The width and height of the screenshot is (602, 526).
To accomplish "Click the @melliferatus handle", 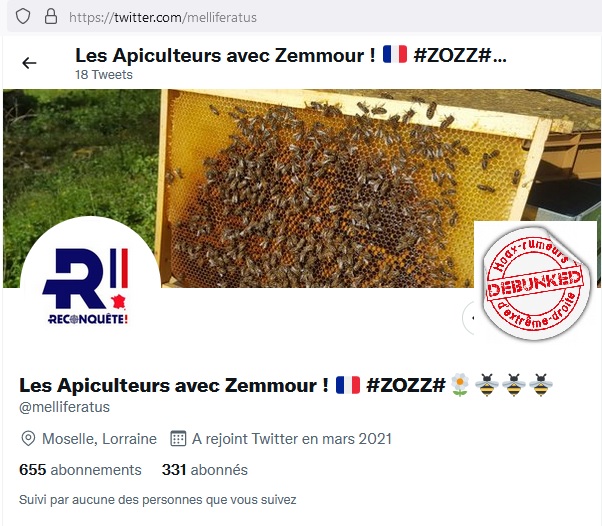I will click(x=64, y=407).
